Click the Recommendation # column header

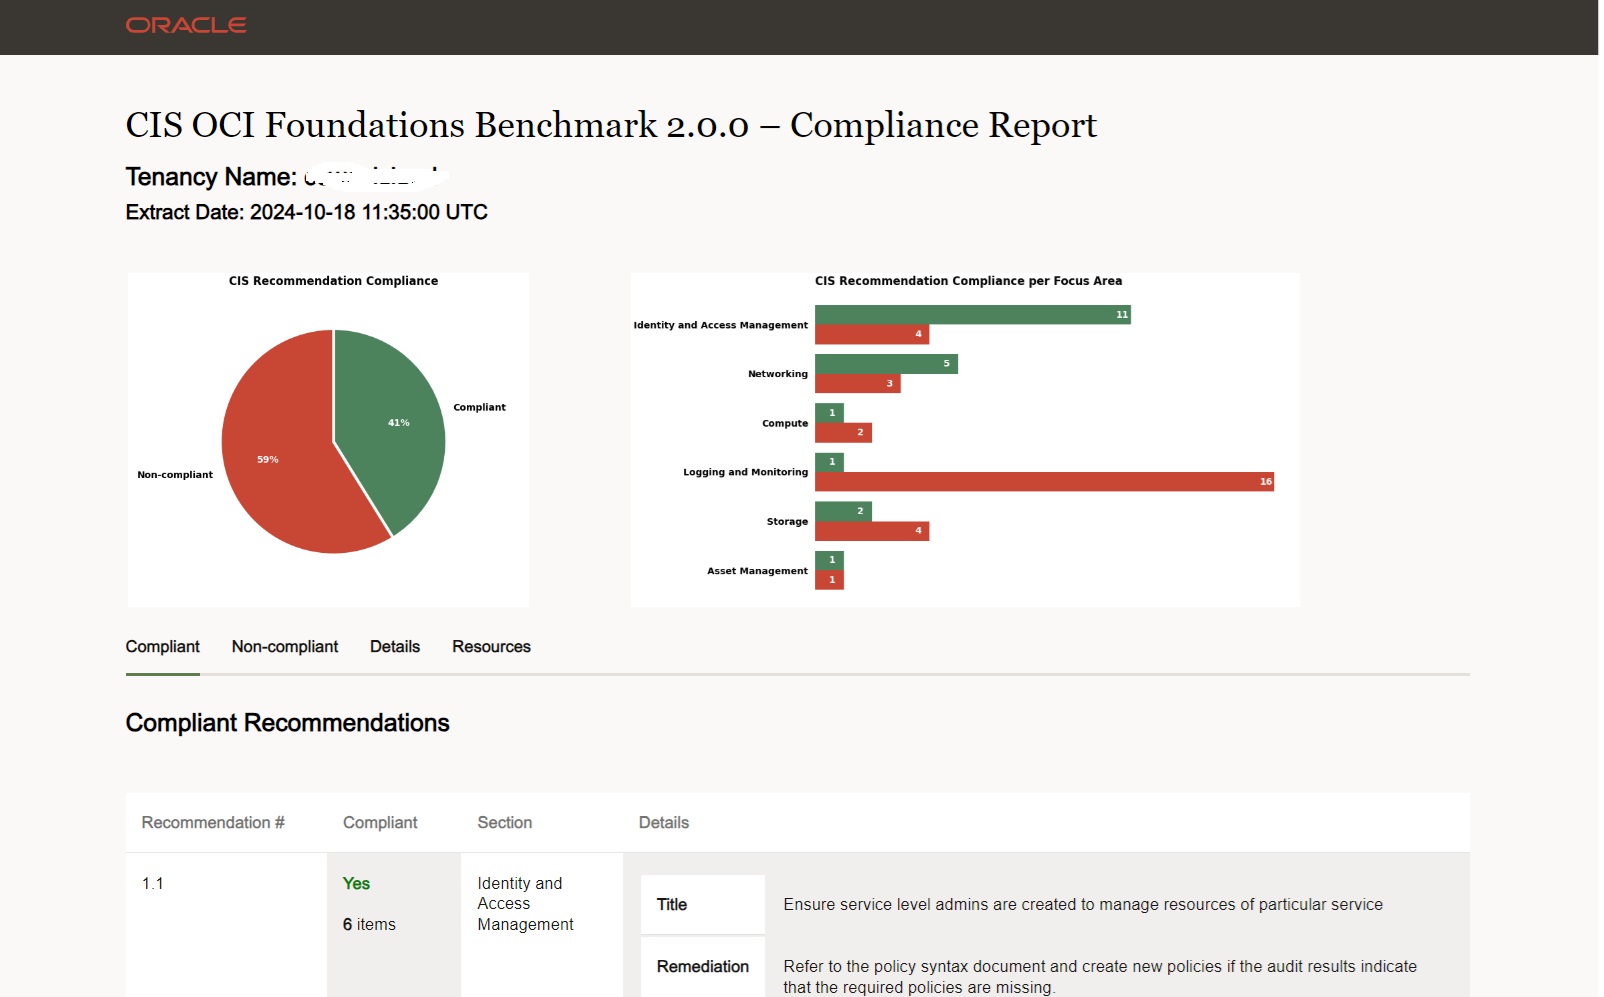tap(213, 823)
